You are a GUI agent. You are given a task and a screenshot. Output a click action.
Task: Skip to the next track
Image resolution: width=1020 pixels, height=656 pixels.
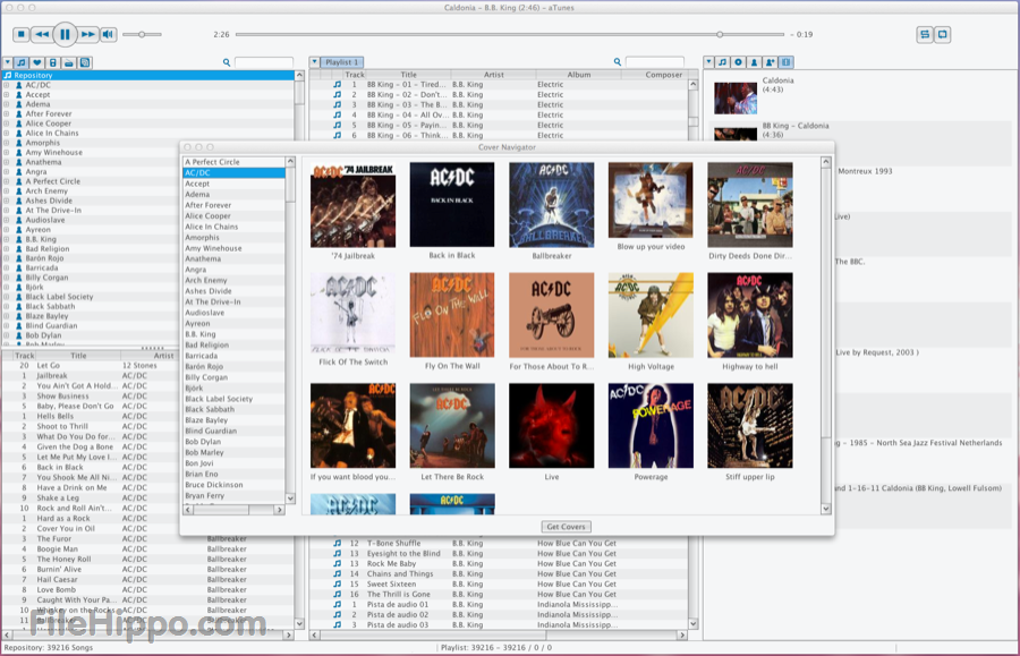click(88, 34)
